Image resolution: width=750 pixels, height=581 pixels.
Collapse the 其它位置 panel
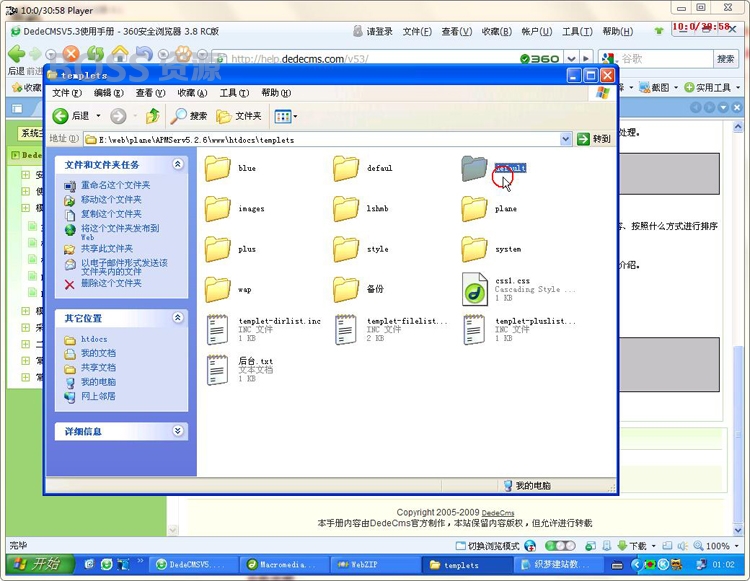point(178,318)
